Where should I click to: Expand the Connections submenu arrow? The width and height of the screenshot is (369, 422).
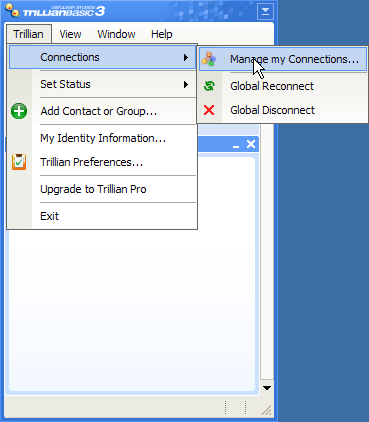tap(186, 57)
